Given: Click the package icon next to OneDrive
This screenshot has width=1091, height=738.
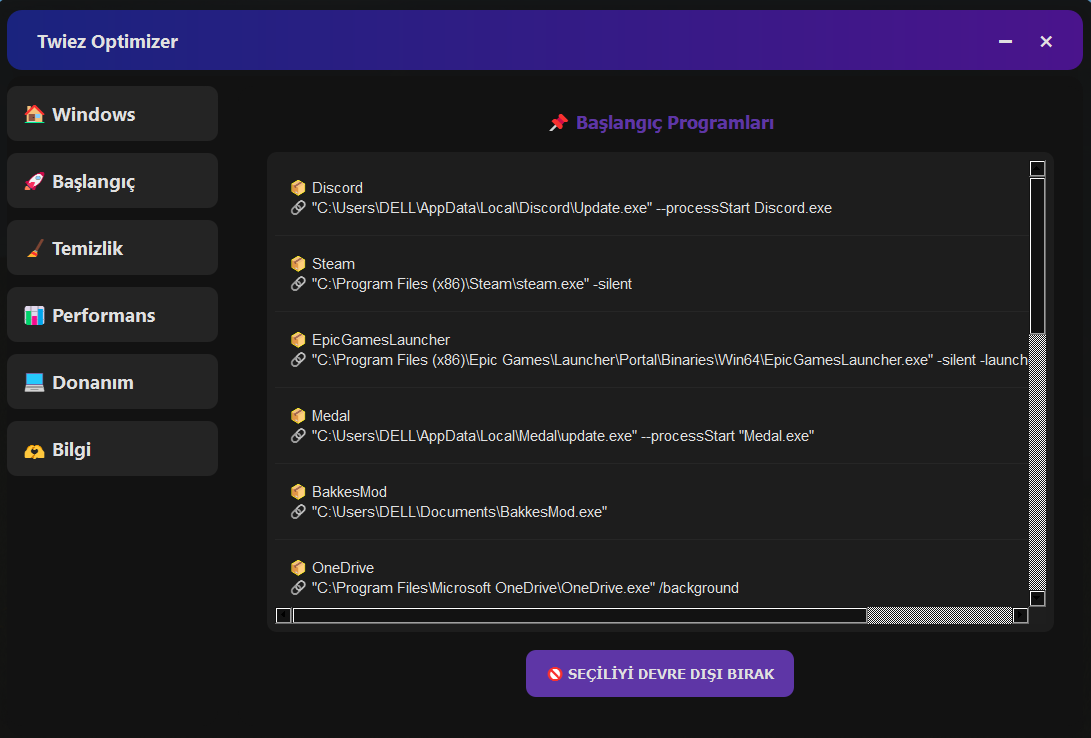Looking at the screenshot, I should click(x=298, y=568).
